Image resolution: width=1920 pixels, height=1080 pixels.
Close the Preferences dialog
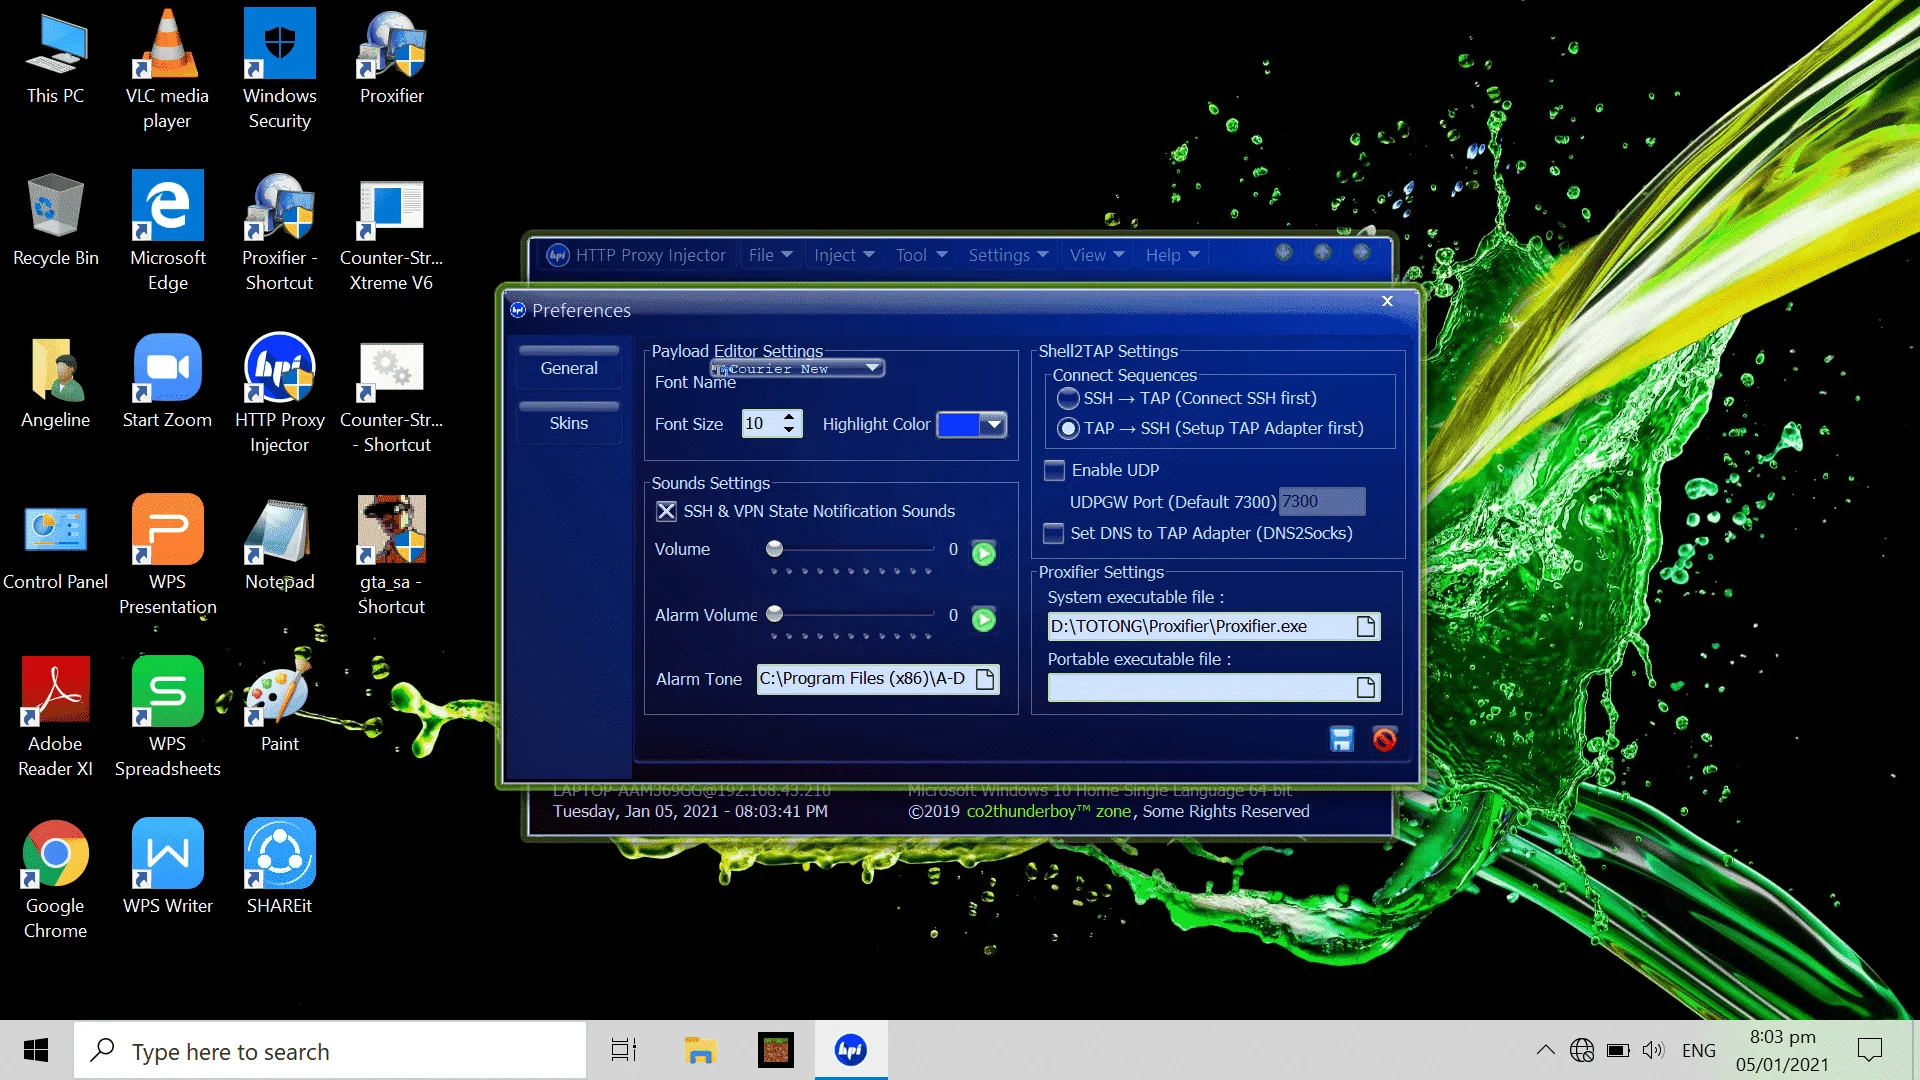click(x=1387, y=301)
